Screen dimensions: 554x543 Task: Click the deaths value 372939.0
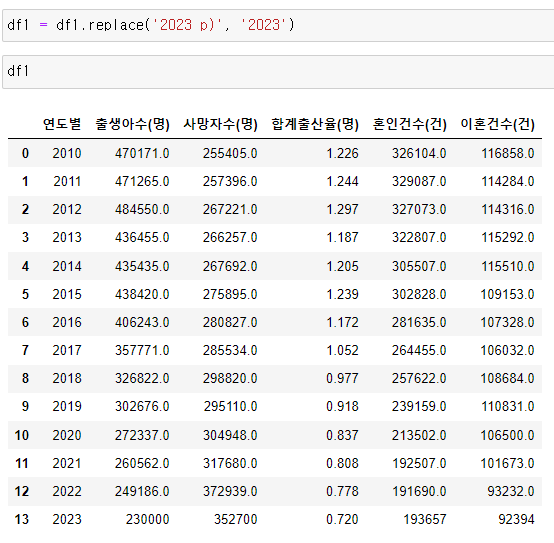click(x=230, y=491)
